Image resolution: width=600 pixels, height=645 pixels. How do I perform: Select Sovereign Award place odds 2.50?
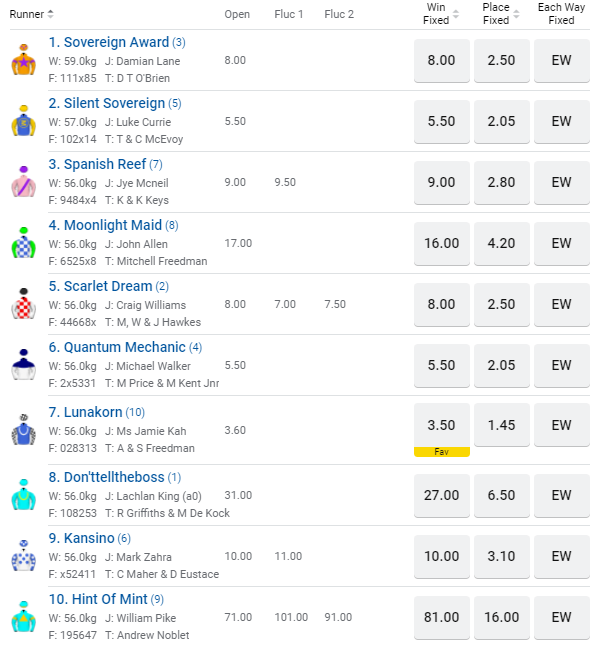(501, 60)
